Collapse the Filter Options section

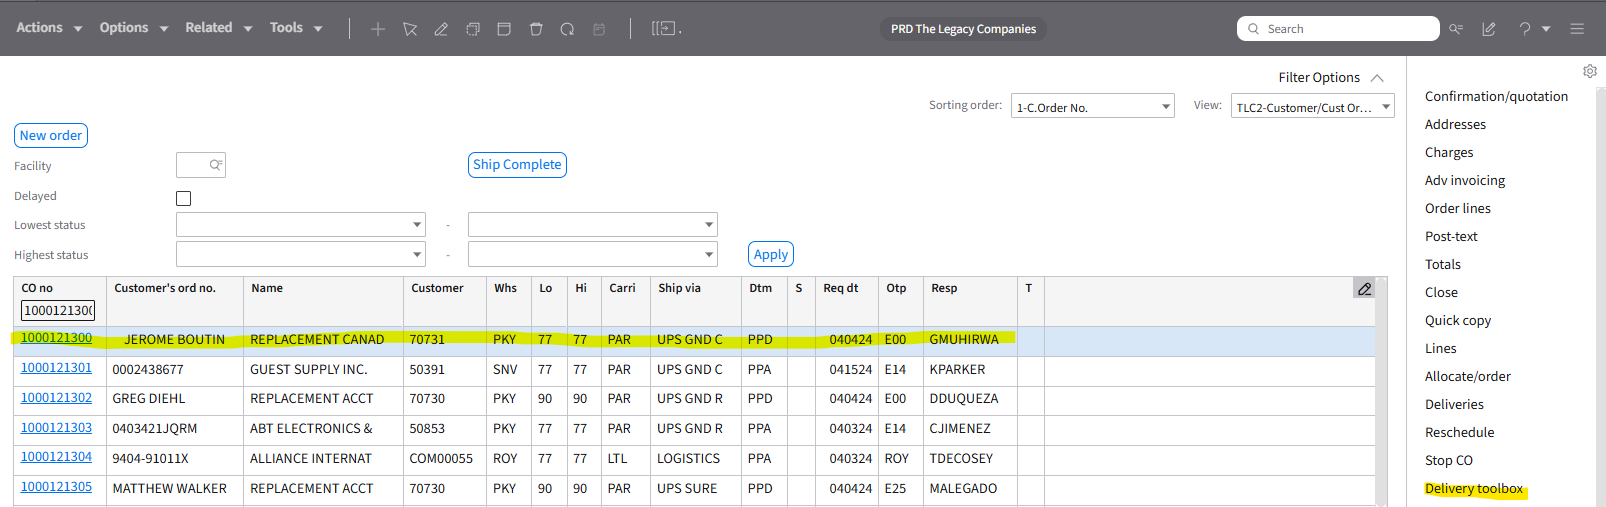coord(1377,78)
